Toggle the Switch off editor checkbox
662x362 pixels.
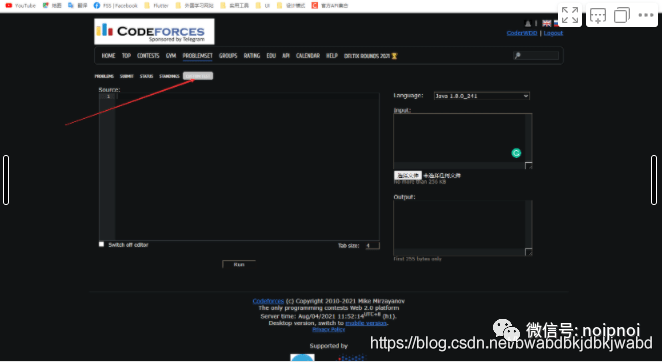pyautogui.click(x=101, y=244)
